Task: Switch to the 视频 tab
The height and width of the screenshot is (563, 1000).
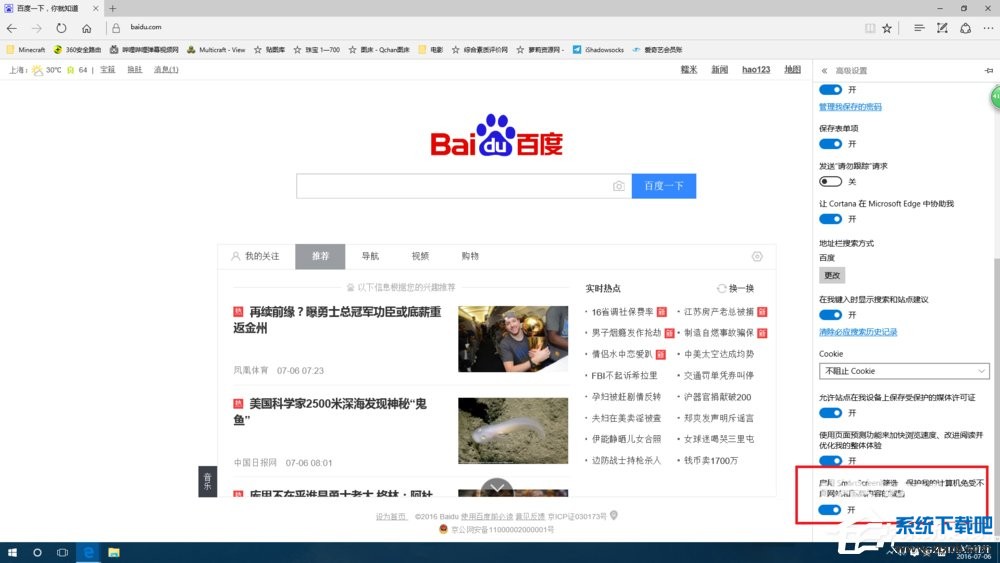Action: pos(420,256)
